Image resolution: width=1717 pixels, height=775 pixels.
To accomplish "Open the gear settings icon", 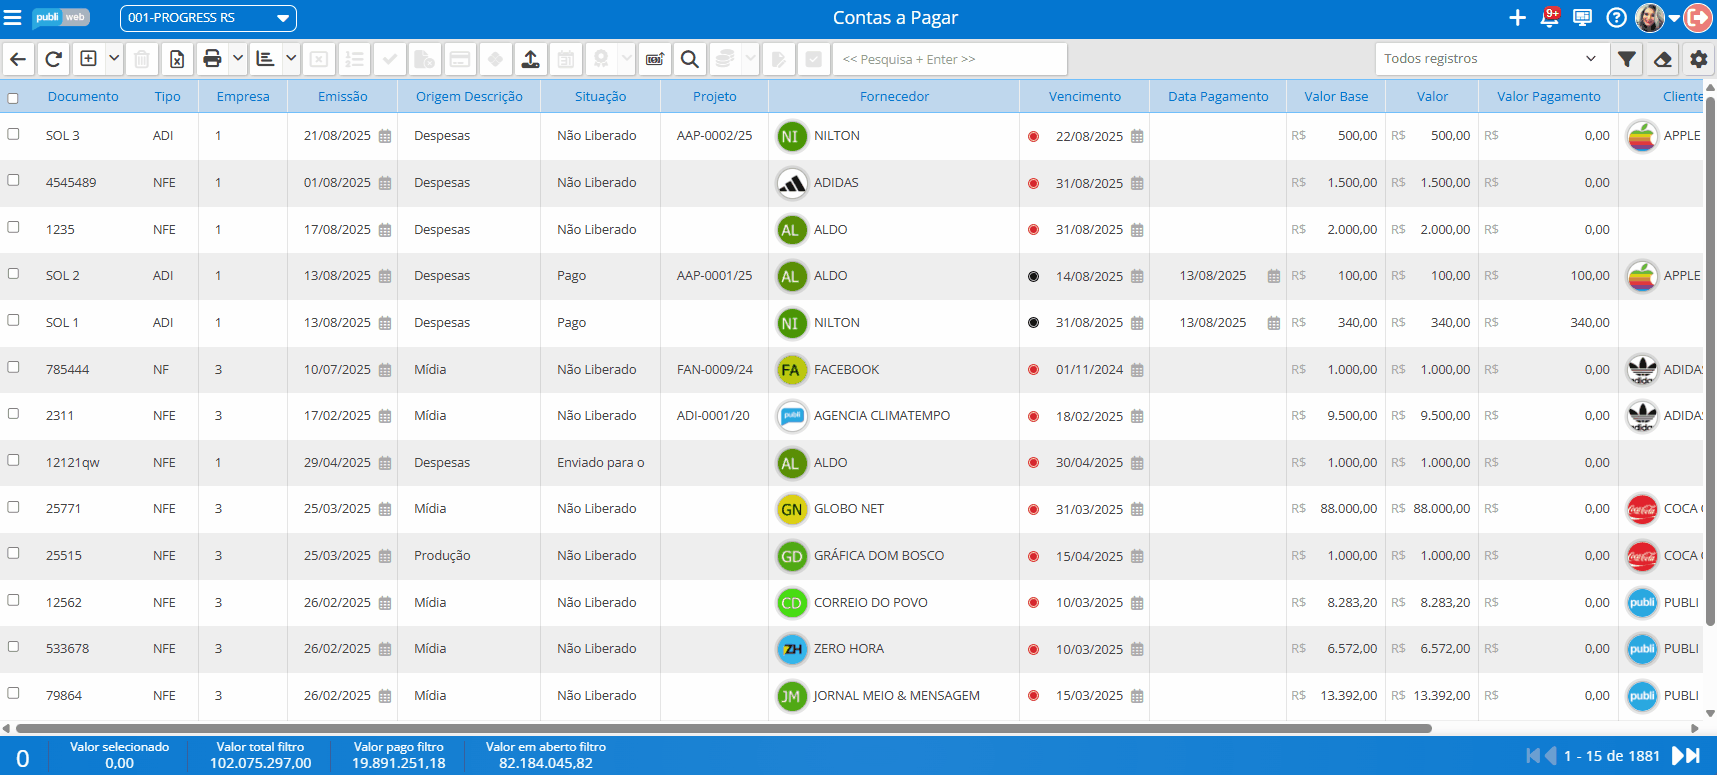I will [1698, 59].
